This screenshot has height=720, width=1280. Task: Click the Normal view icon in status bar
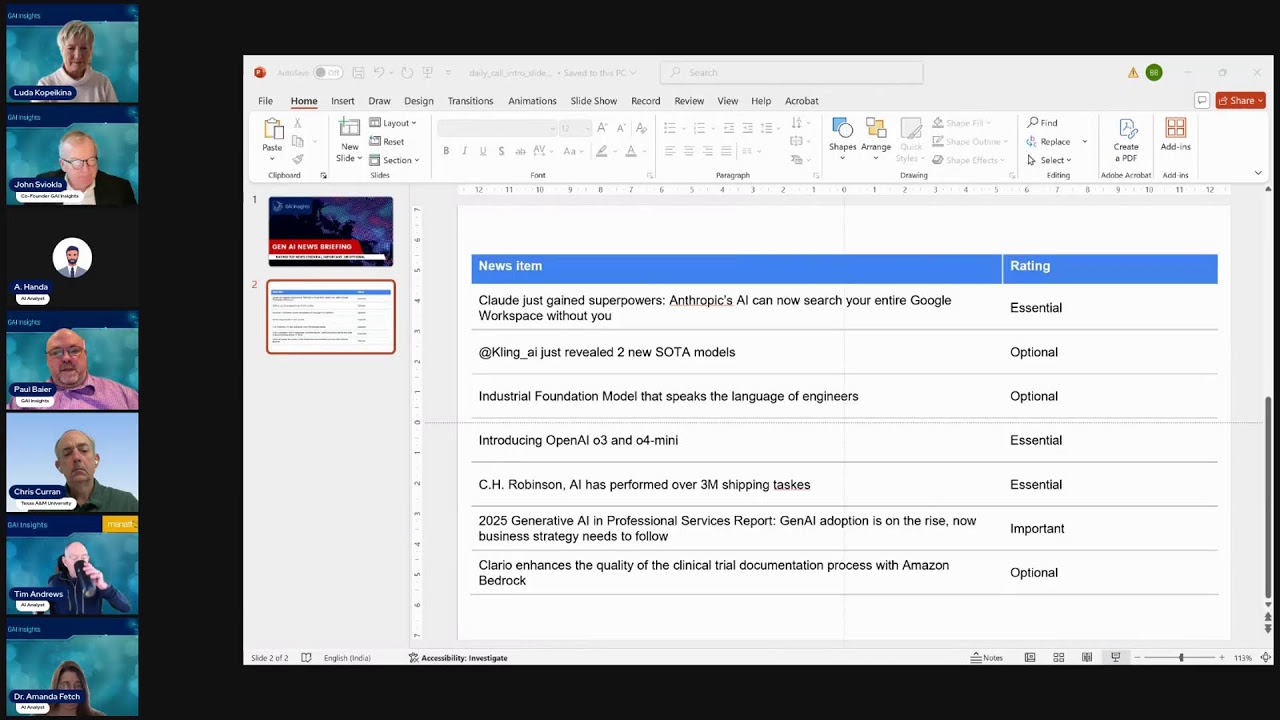(1030, 658)
